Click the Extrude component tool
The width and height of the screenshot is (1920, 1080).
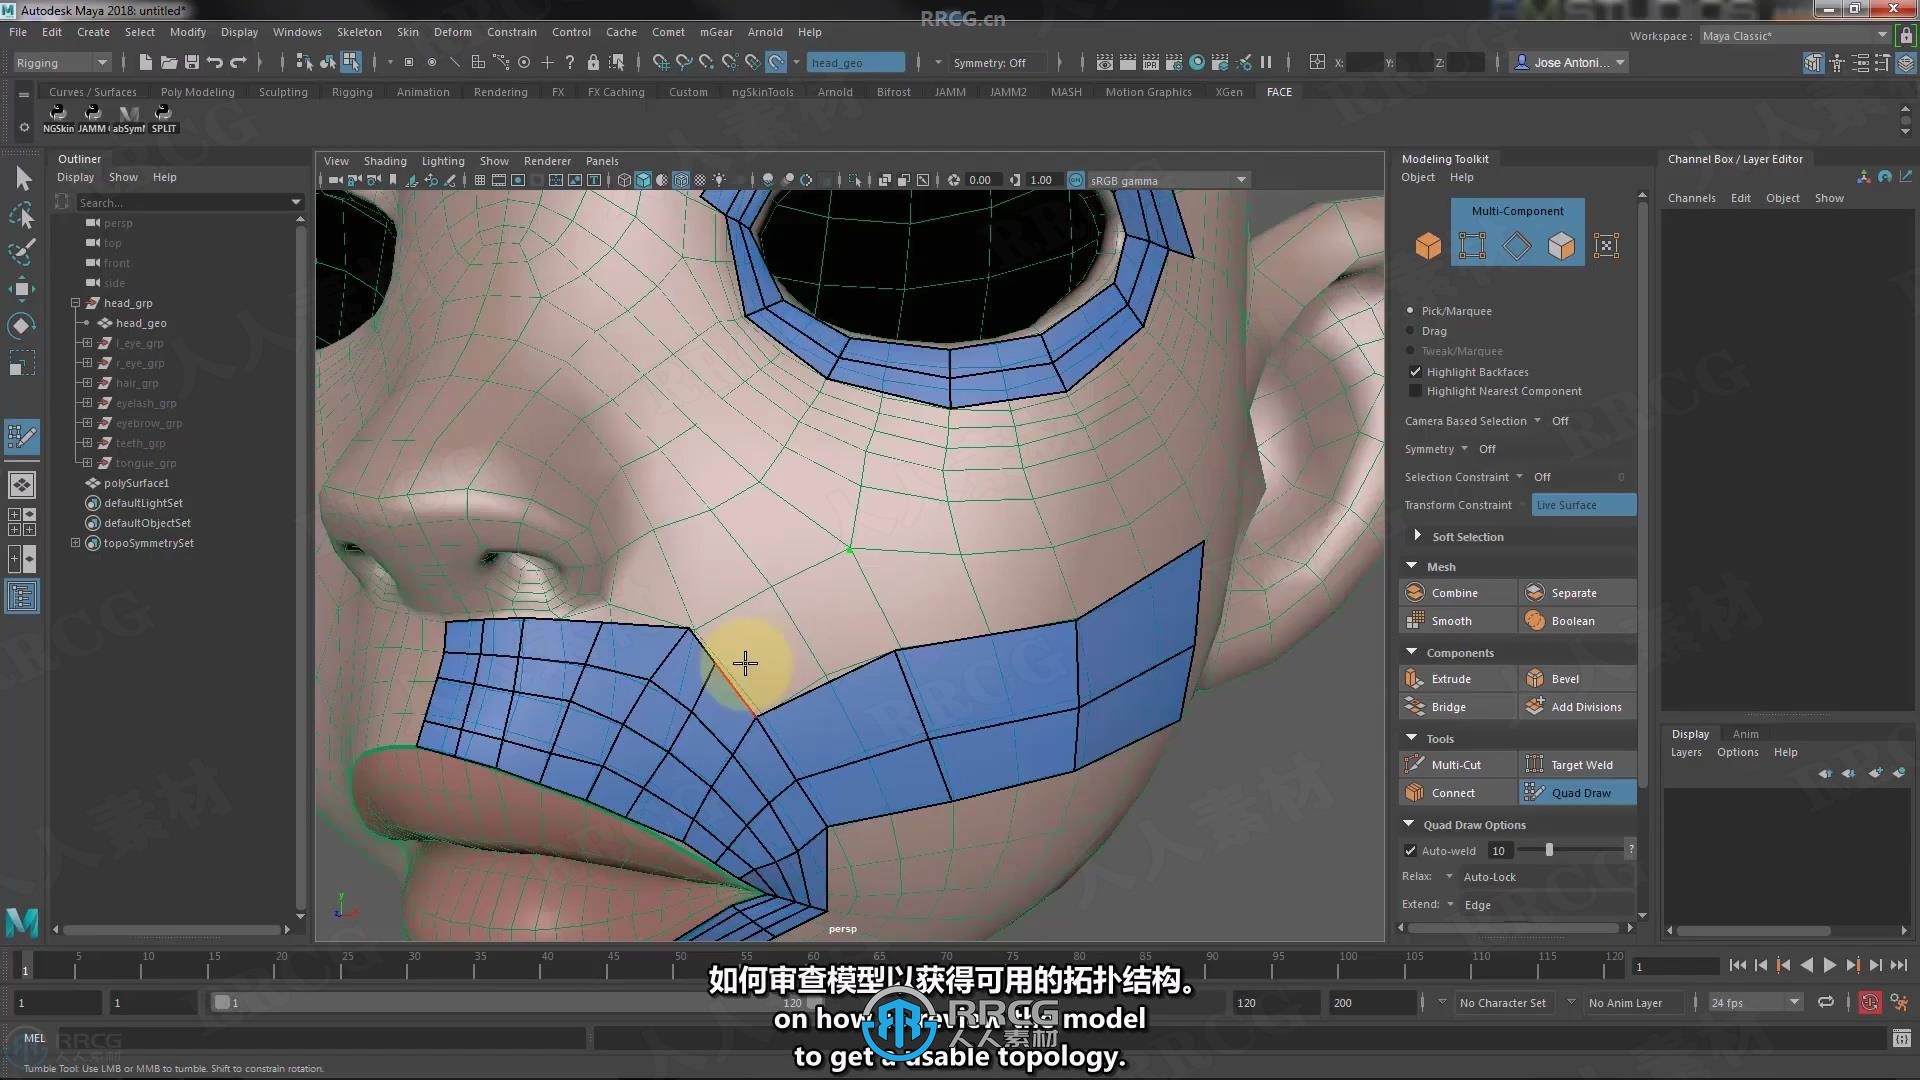[x=1452, y=678]
